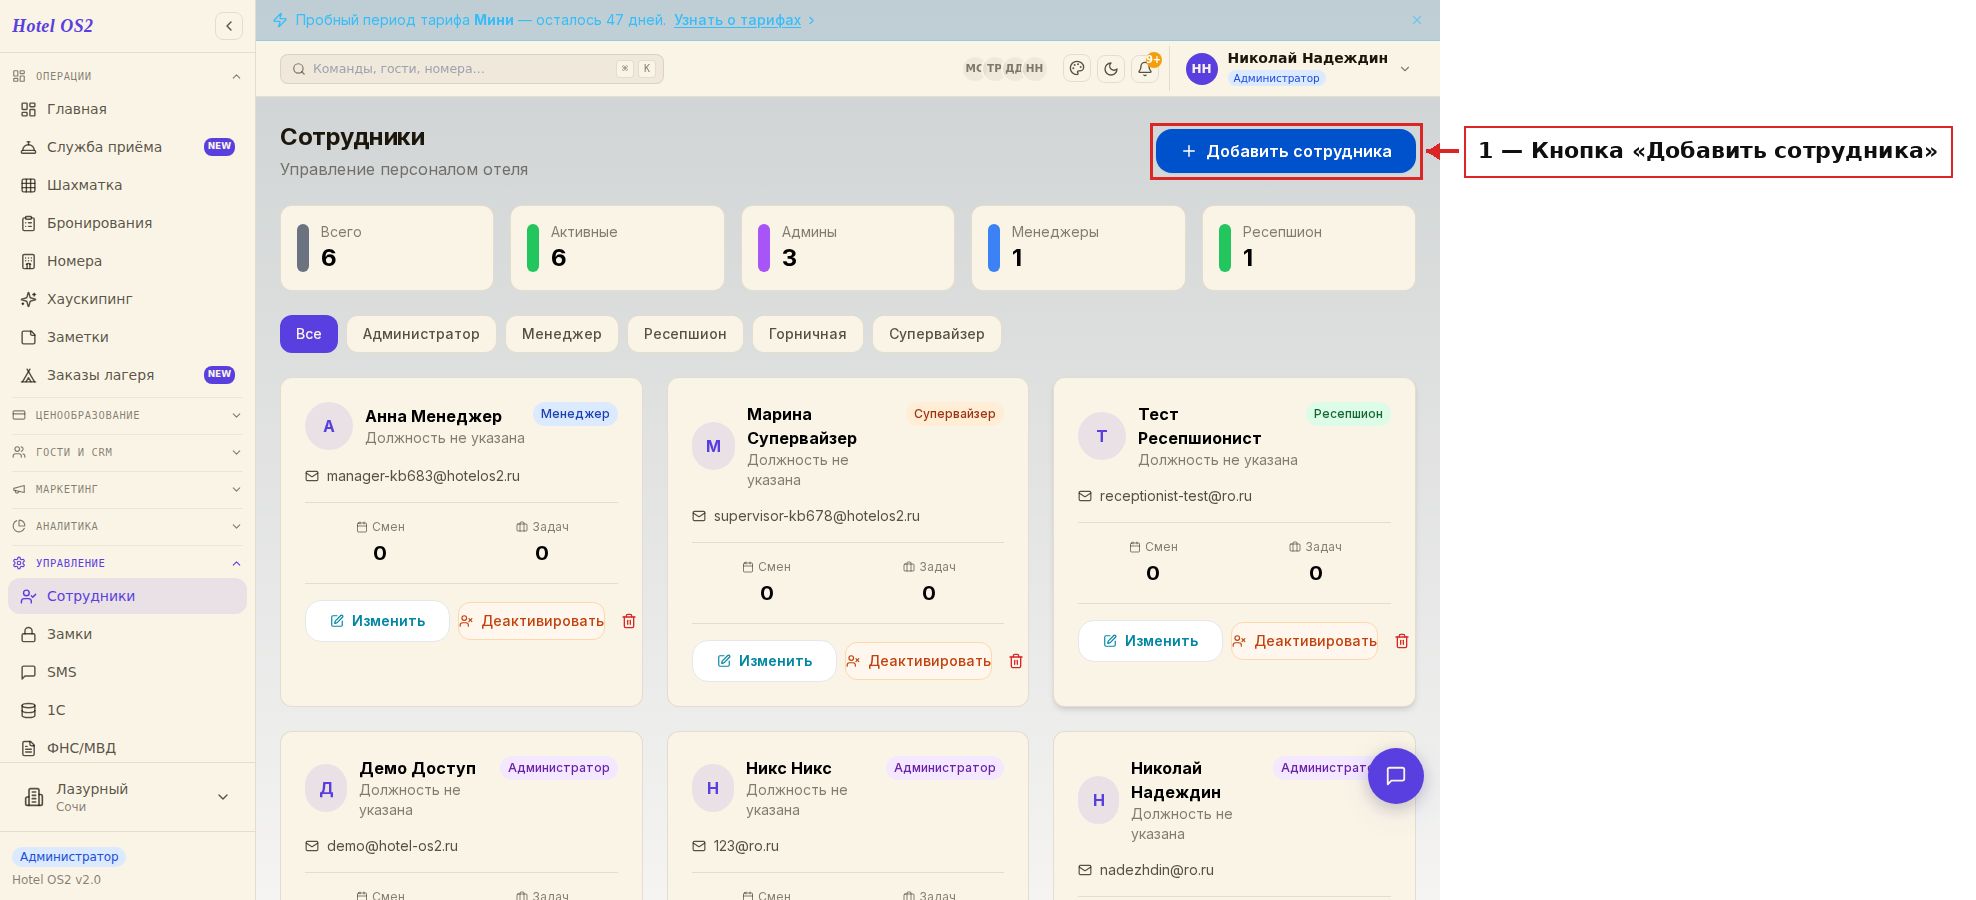Click email demo@hotel-os2.ru
This screenshot has height=900, width=1976.
tap(392, 846)
